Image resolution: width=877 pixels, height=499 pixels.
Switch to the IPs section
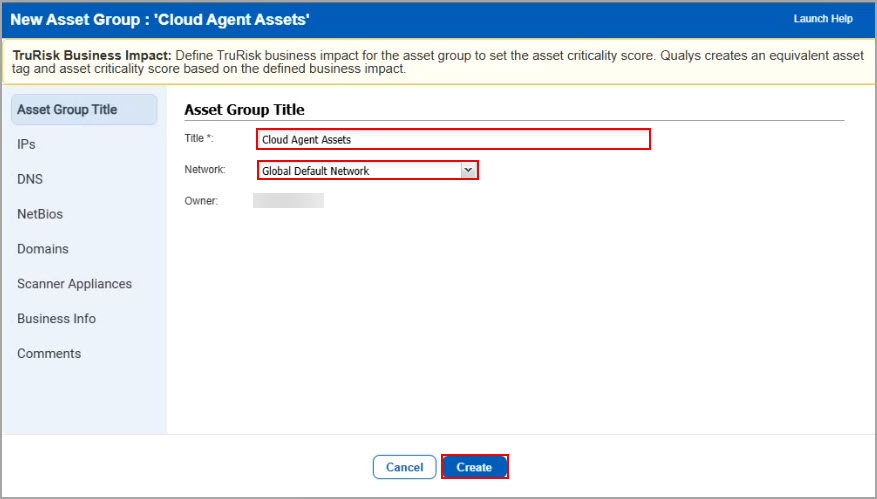click(26, 144)
